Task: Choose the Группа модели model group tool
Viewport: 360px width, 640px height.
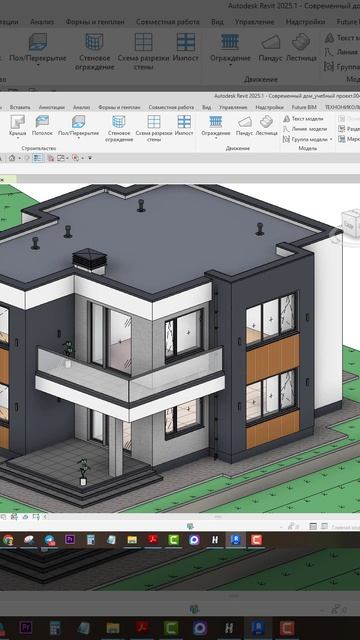Action: pyautogui.click(x=305, y=139)
